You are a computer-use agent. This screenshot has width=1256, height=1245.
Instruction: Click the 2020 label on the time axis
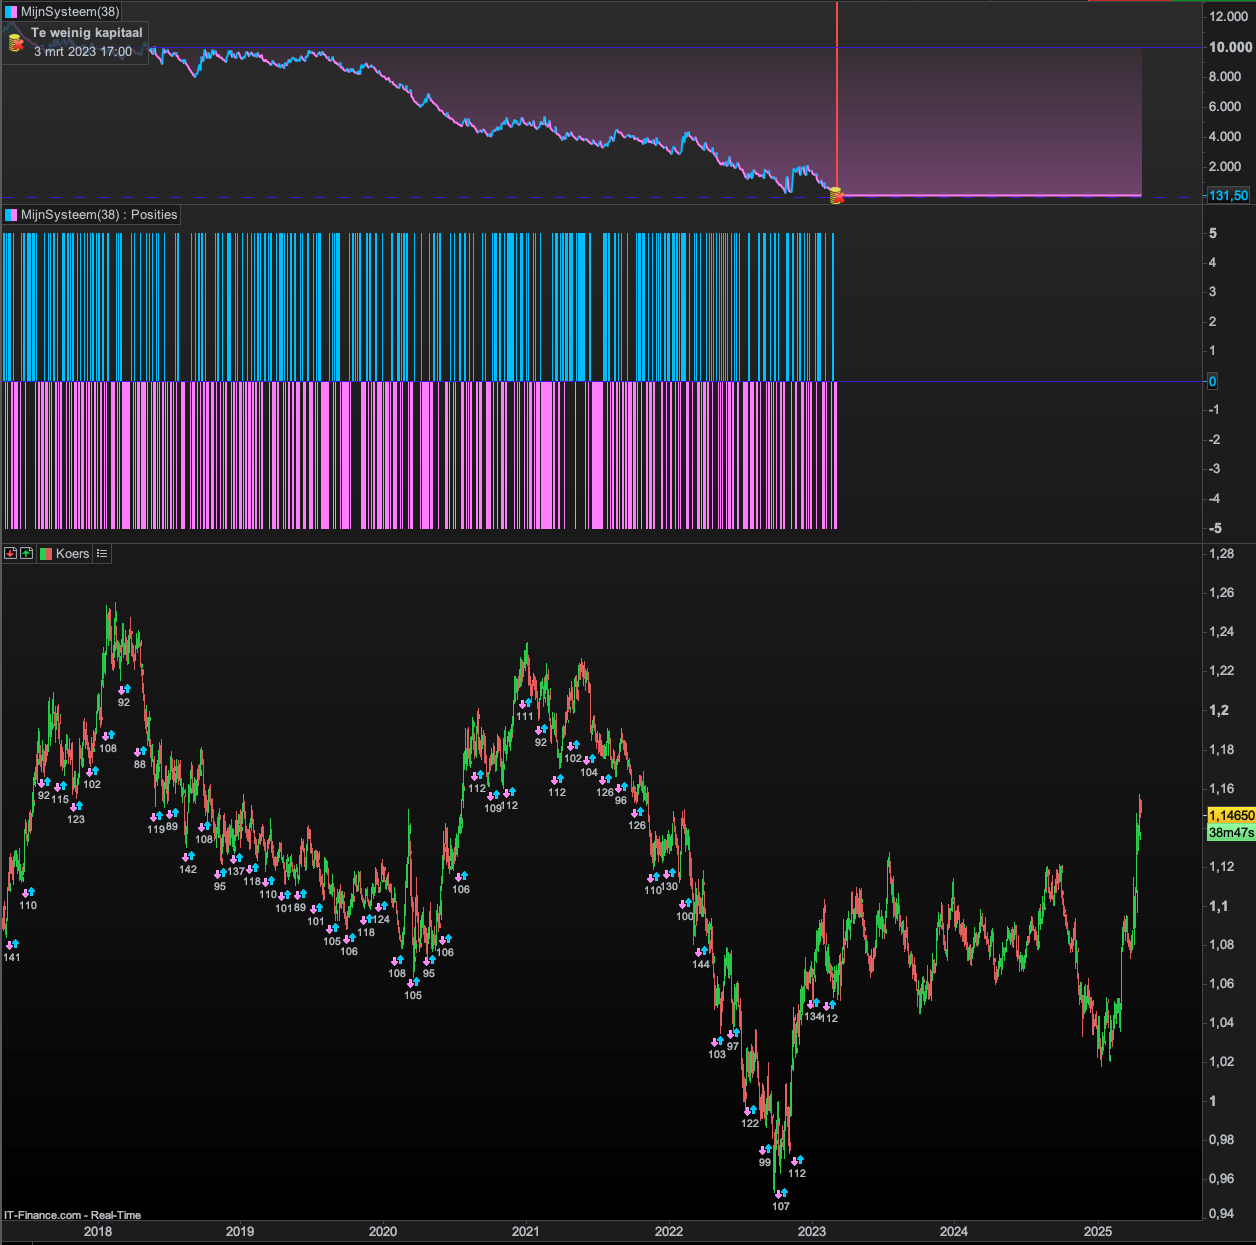pos(383,1231)
